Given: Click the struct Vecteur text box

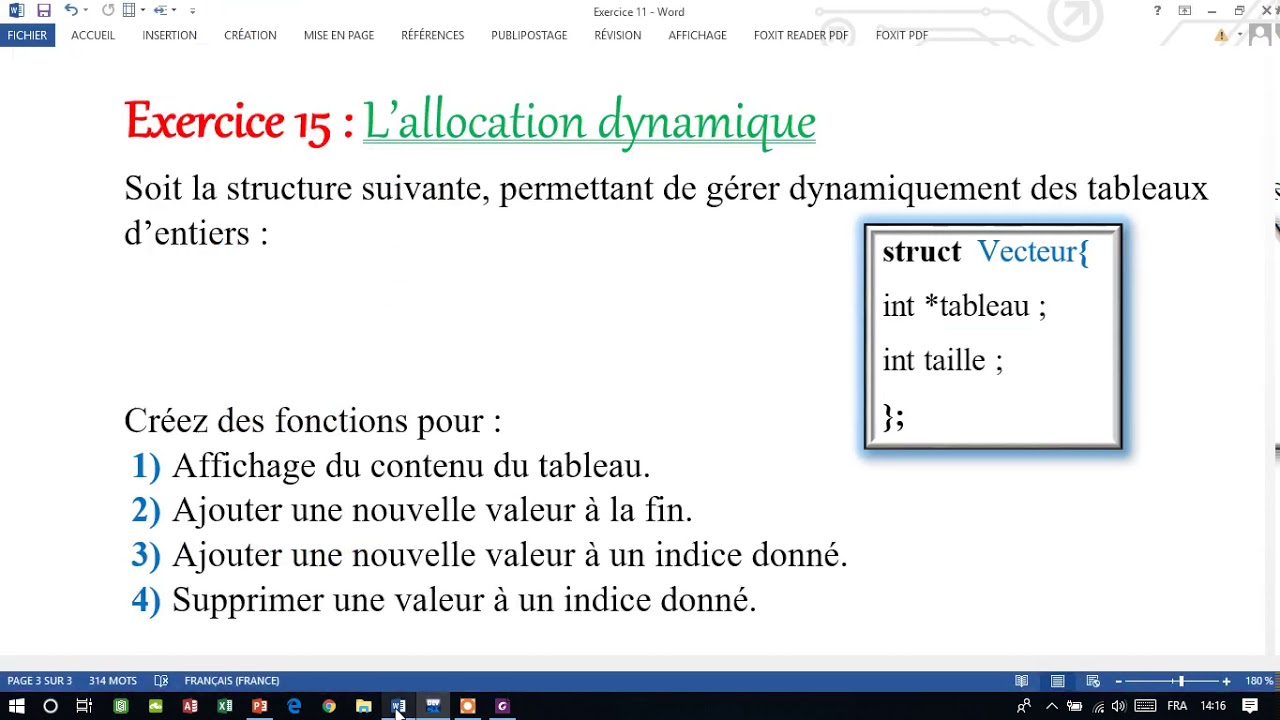Looking at the screenshot, I should [x=993, y=337].
